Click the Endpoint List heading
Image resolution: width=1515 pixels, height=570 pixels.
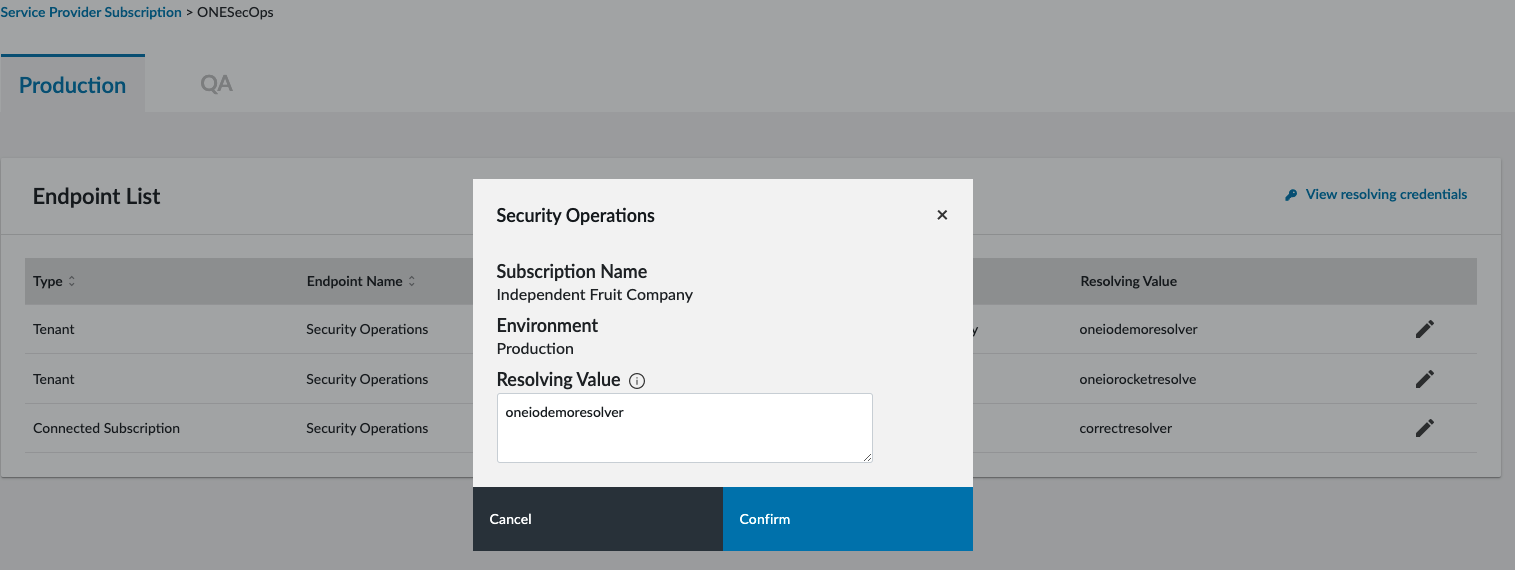click(97, 196)
